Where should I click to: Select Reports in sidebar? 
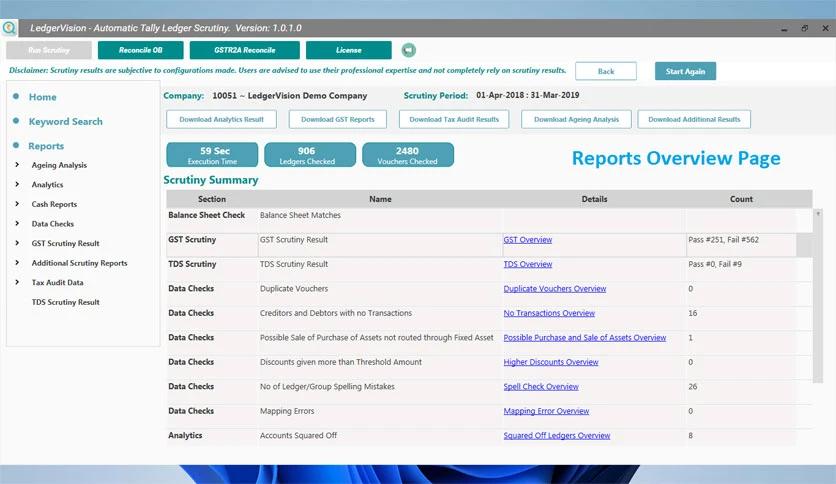point(46,146)
